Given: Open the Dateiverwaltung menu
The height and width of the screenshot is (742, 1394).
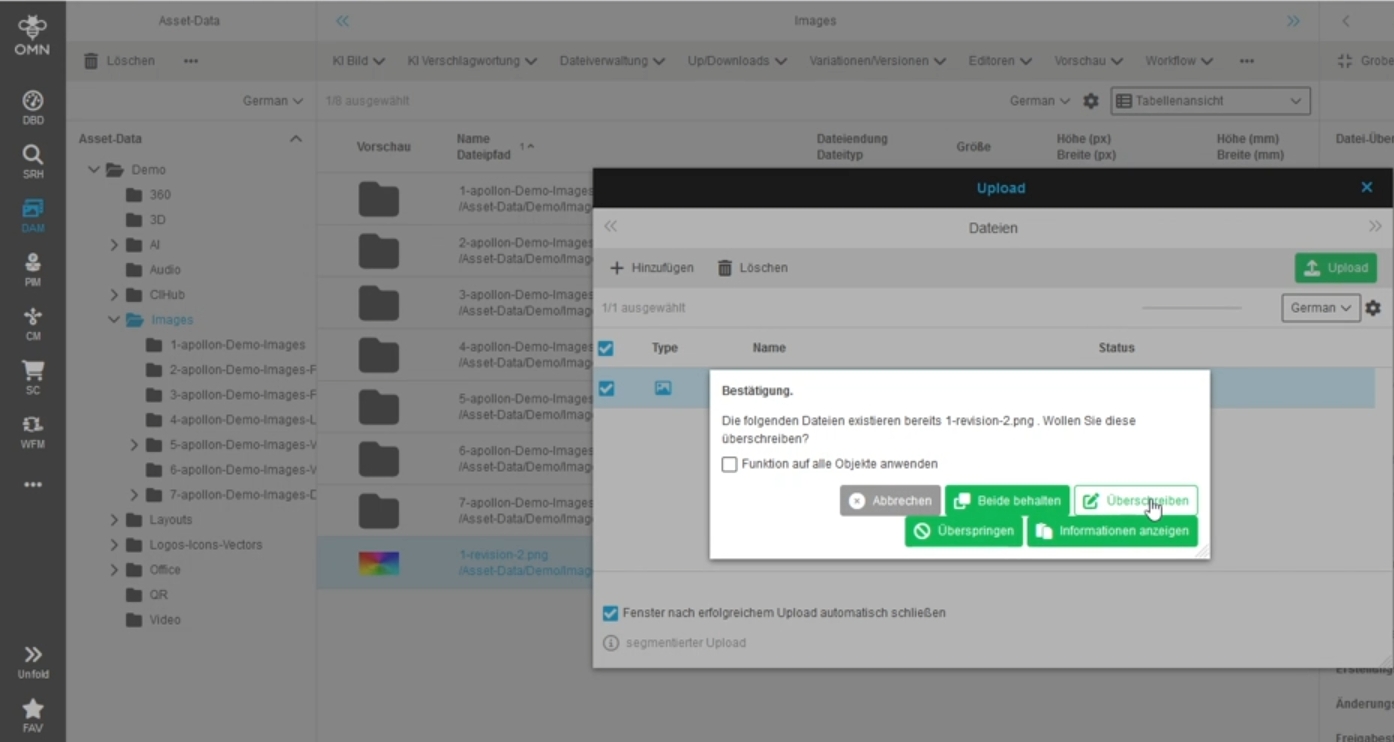Looking at the screenshot, I should [x=612, y=61].
